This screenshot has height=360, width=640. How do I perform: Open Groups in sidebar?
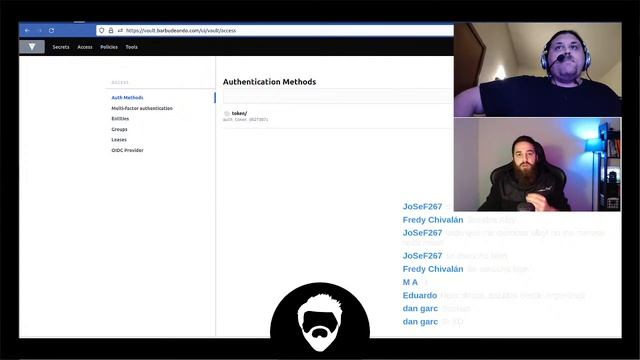pos(119,129)
